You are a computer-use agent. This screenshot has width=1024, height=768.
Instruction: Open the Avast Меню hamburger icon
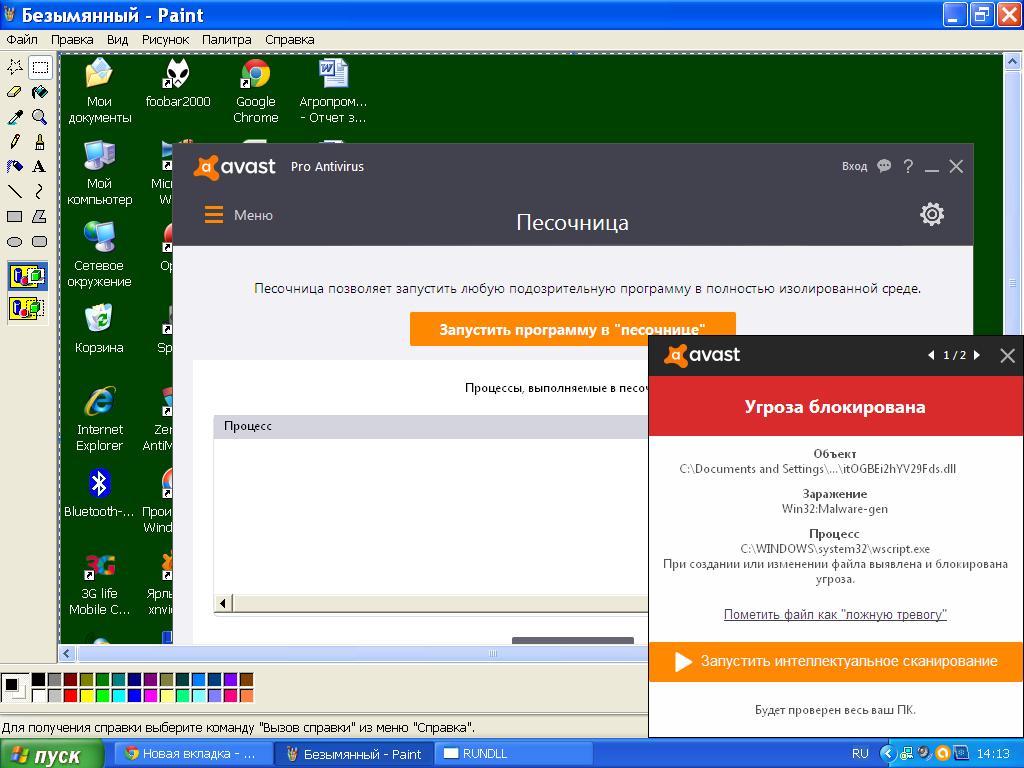pos(214,215)
